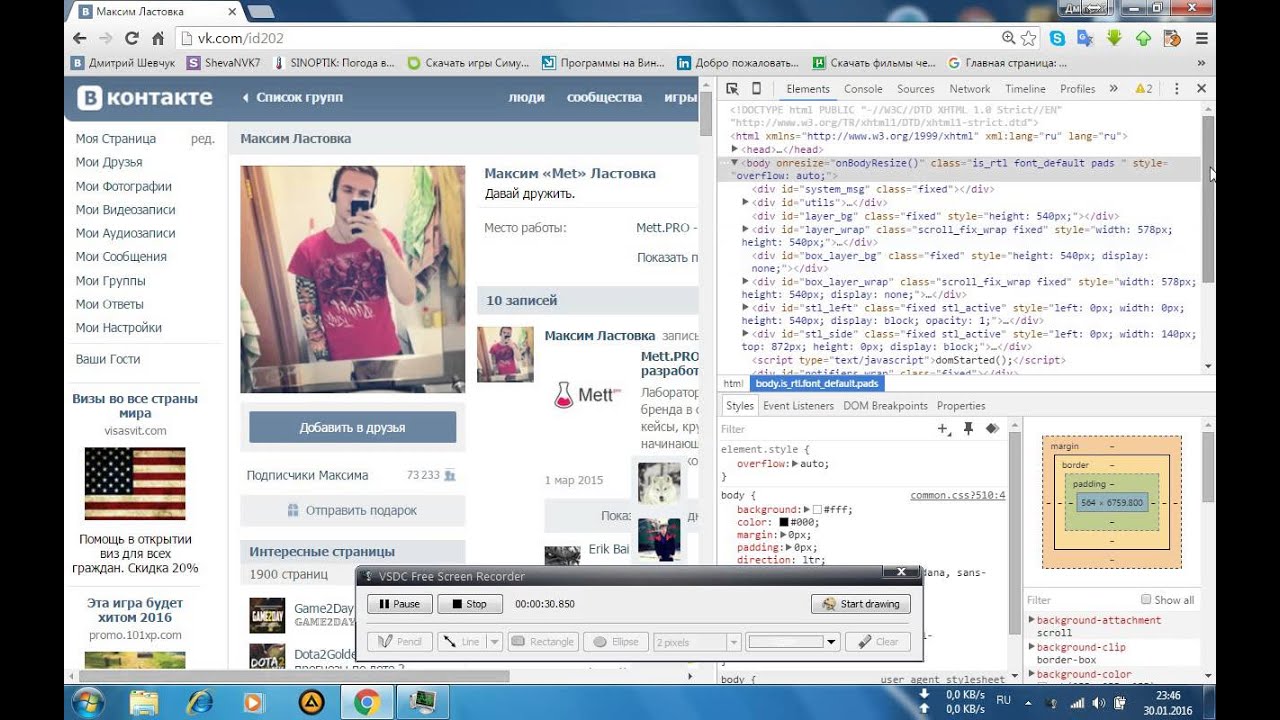
Task: Click Start drawing in the recorder
Action: pos(861,604)
